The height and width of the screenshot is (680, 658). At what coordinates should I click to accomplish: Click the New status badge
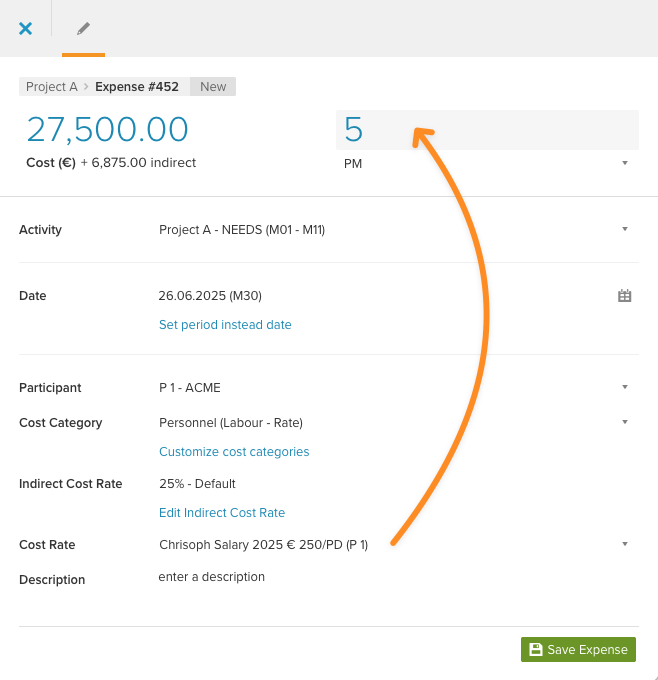(x=213, y=87)
